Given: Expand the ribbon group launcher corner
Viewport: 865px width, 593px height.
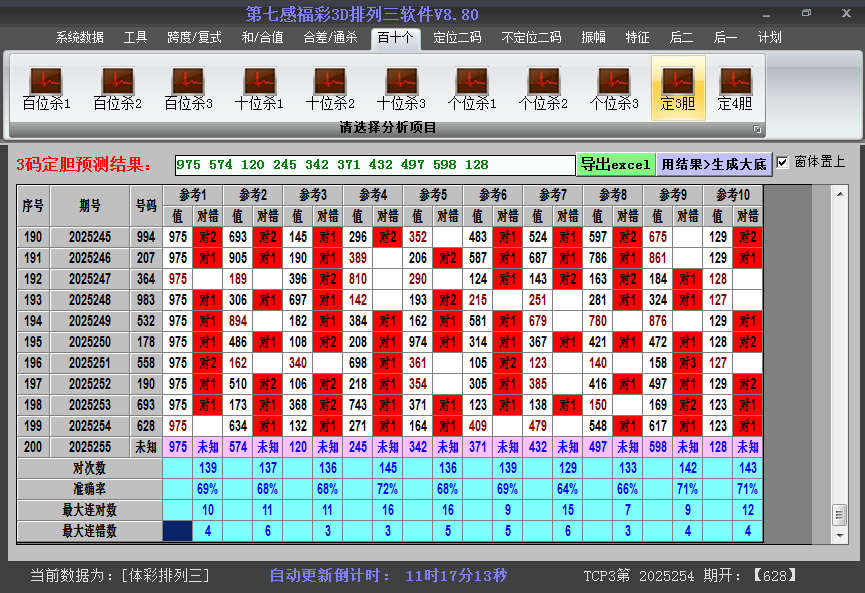Looking at the screenshot, I should coord(757,129).
